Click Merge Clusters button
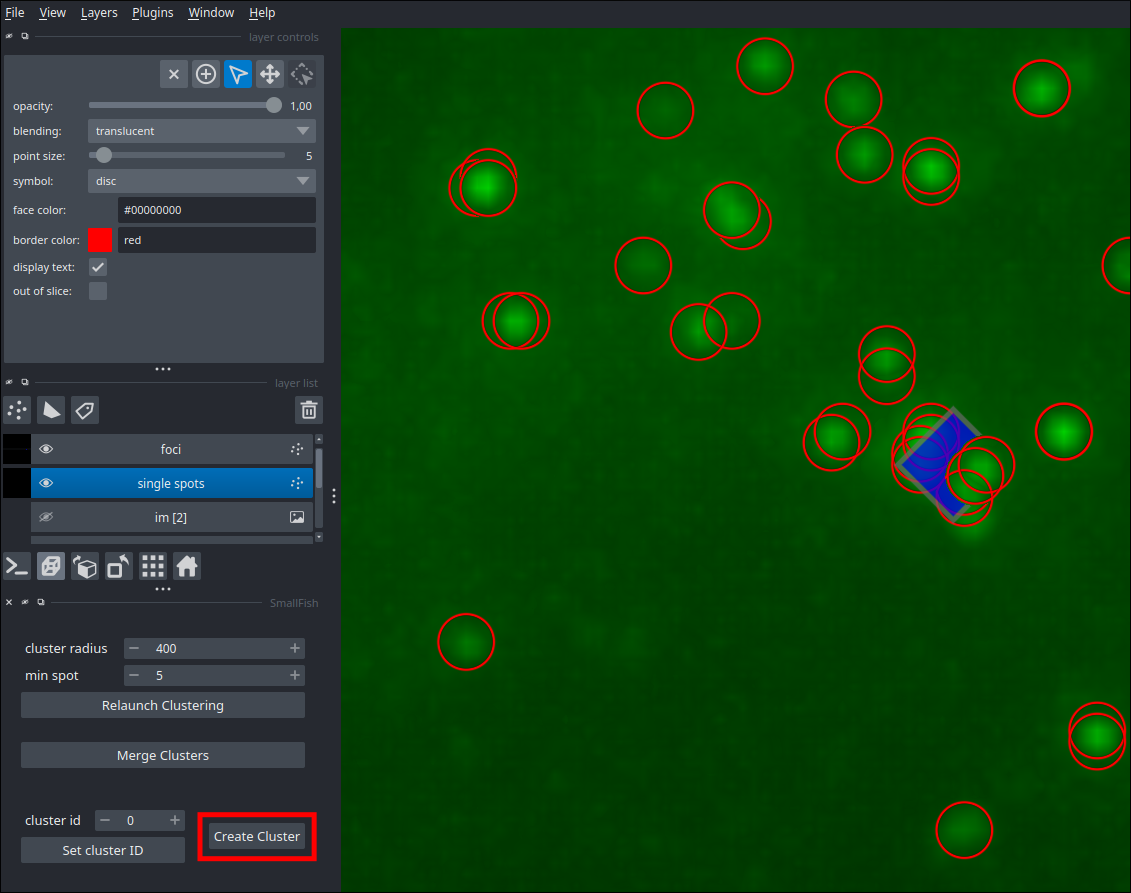 163,755
